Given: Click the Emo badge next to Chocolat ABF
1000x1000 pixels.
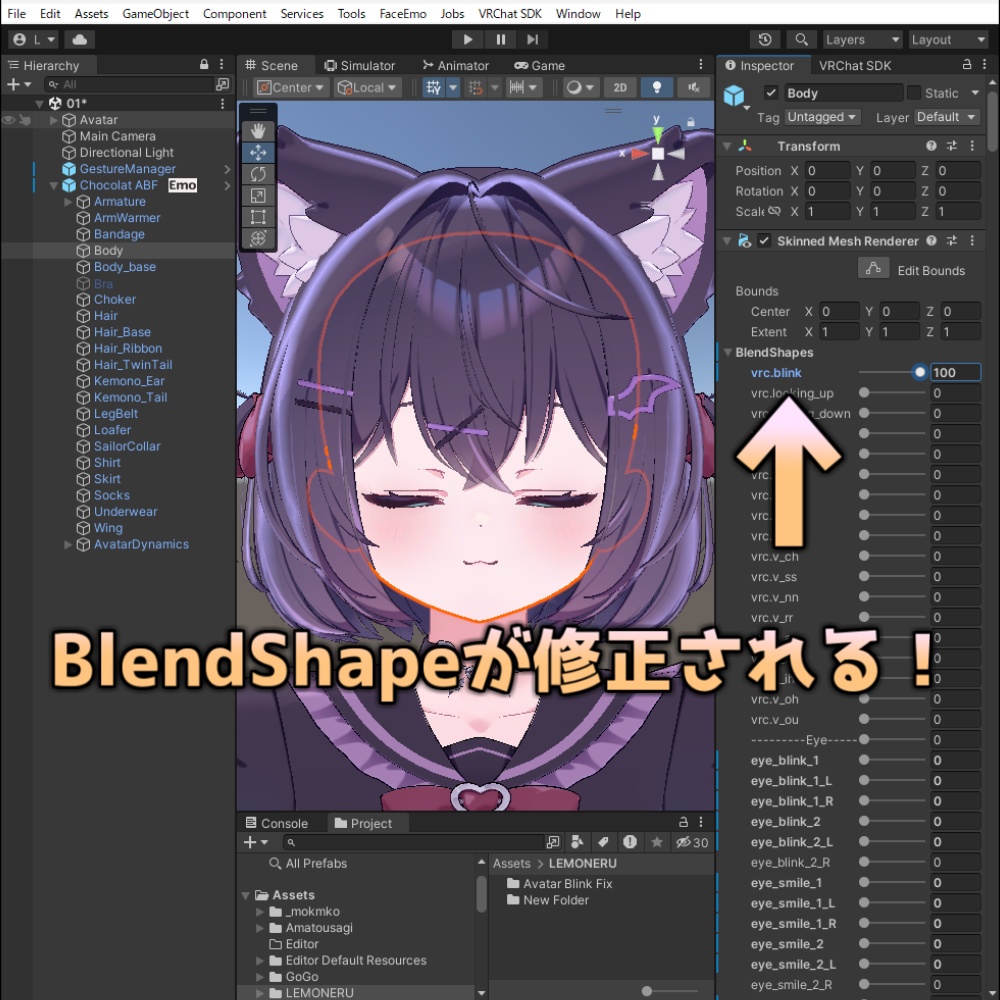Looking at the screenshot, I should tap(181, 185).
